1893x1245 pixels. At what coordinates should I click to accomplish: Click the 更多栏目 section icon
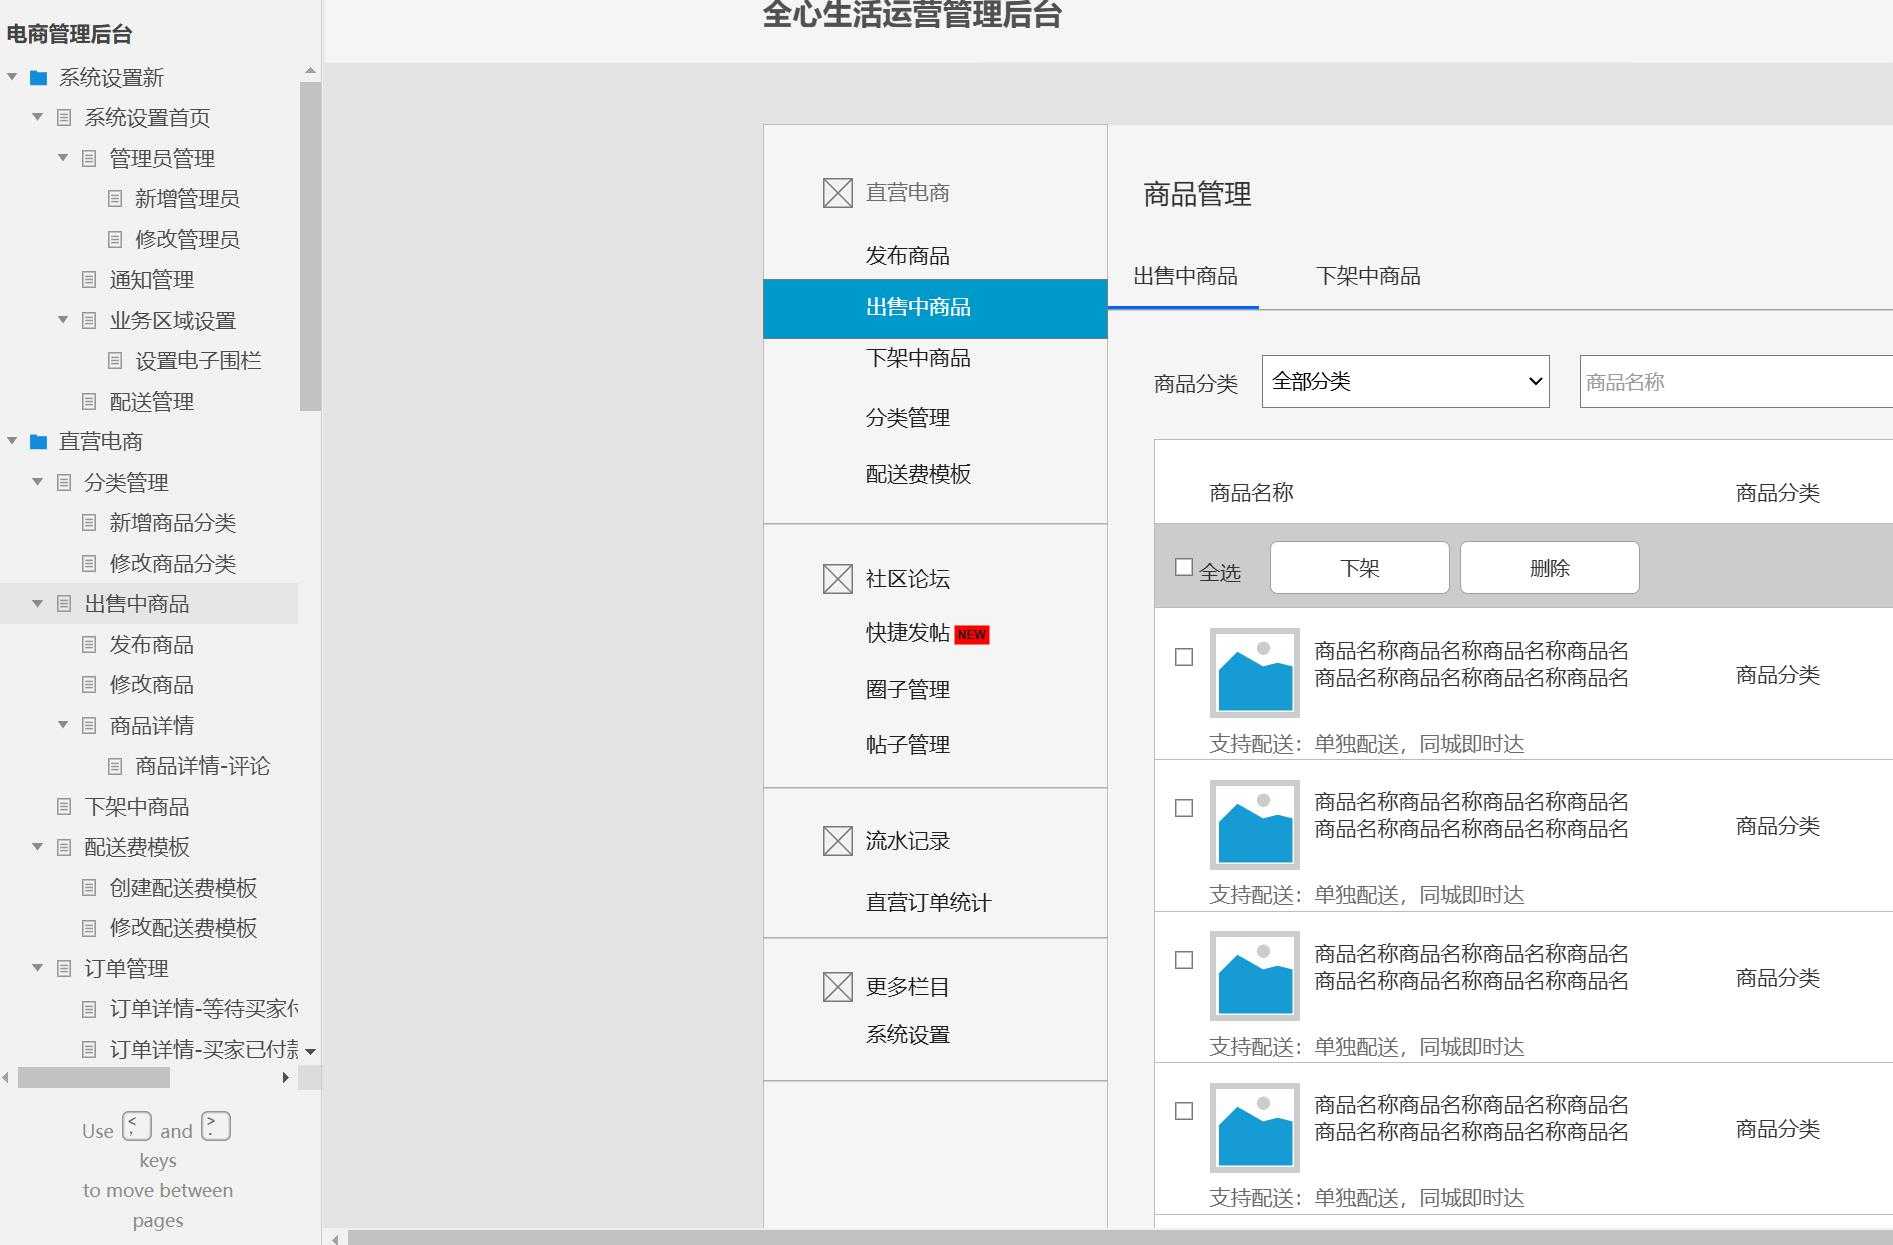click(836, 987)
